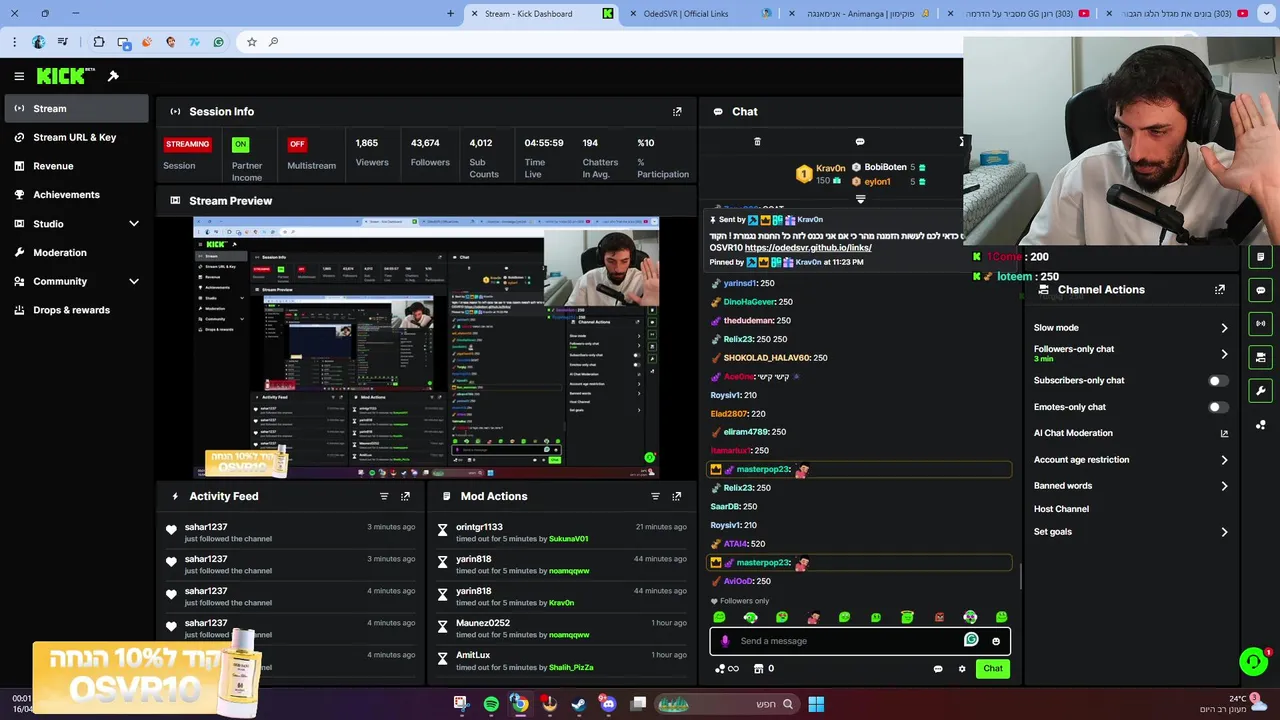
Task: Bookmark this page with the star icon
Action: click(252, 42)
